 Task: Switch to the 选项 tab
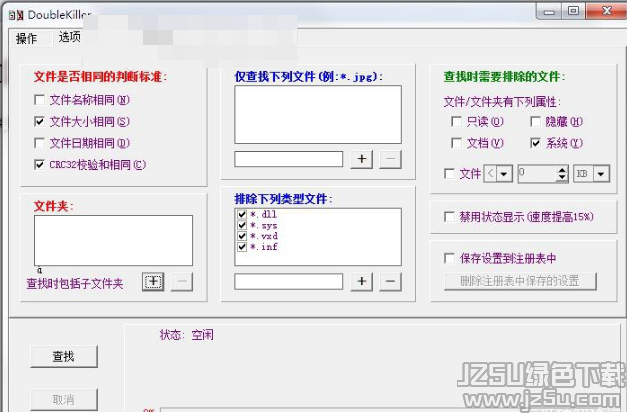coord(69,37)
